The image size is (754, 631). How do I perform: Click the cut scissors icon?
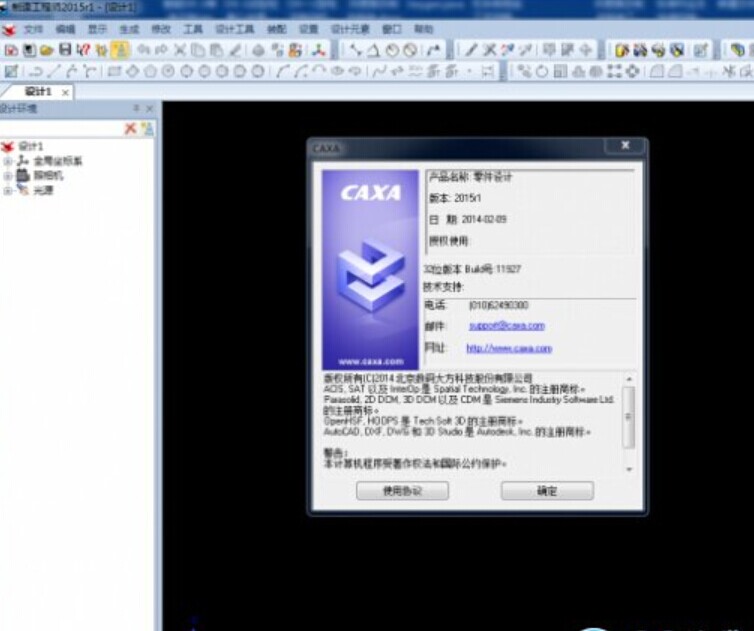point(180,50)
